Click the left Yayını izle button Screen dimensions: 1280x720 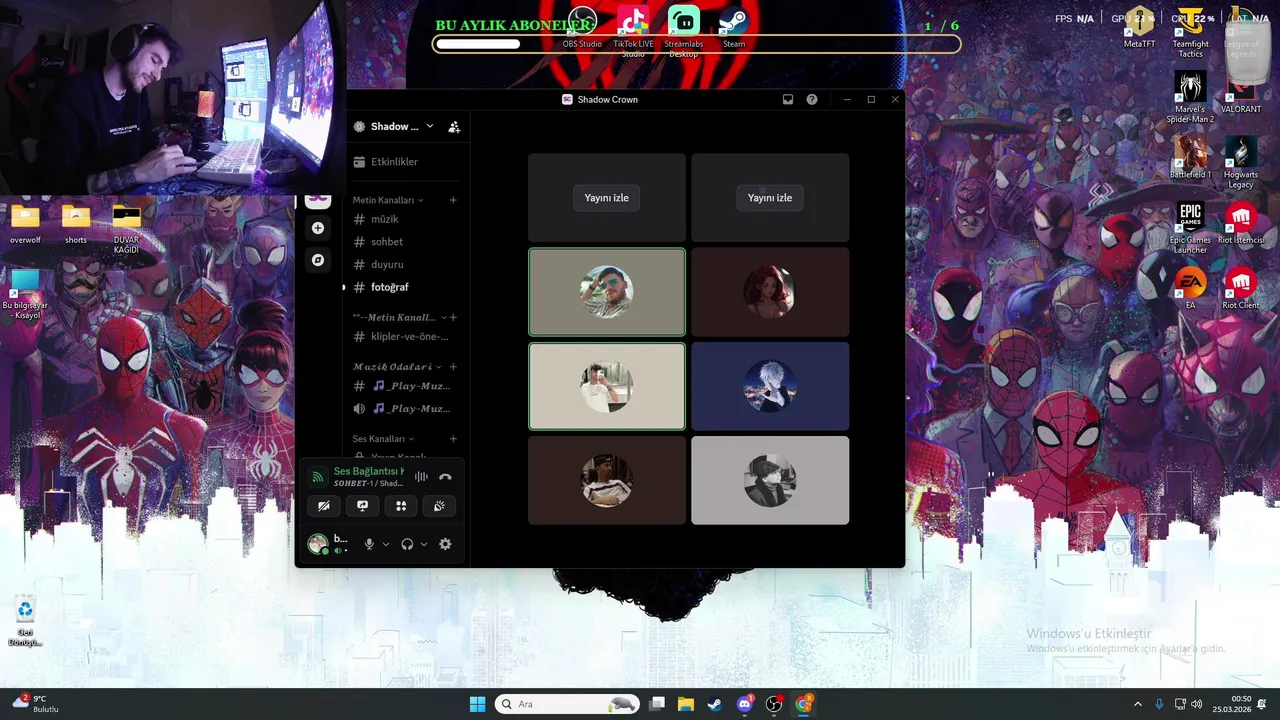(607, 198)
